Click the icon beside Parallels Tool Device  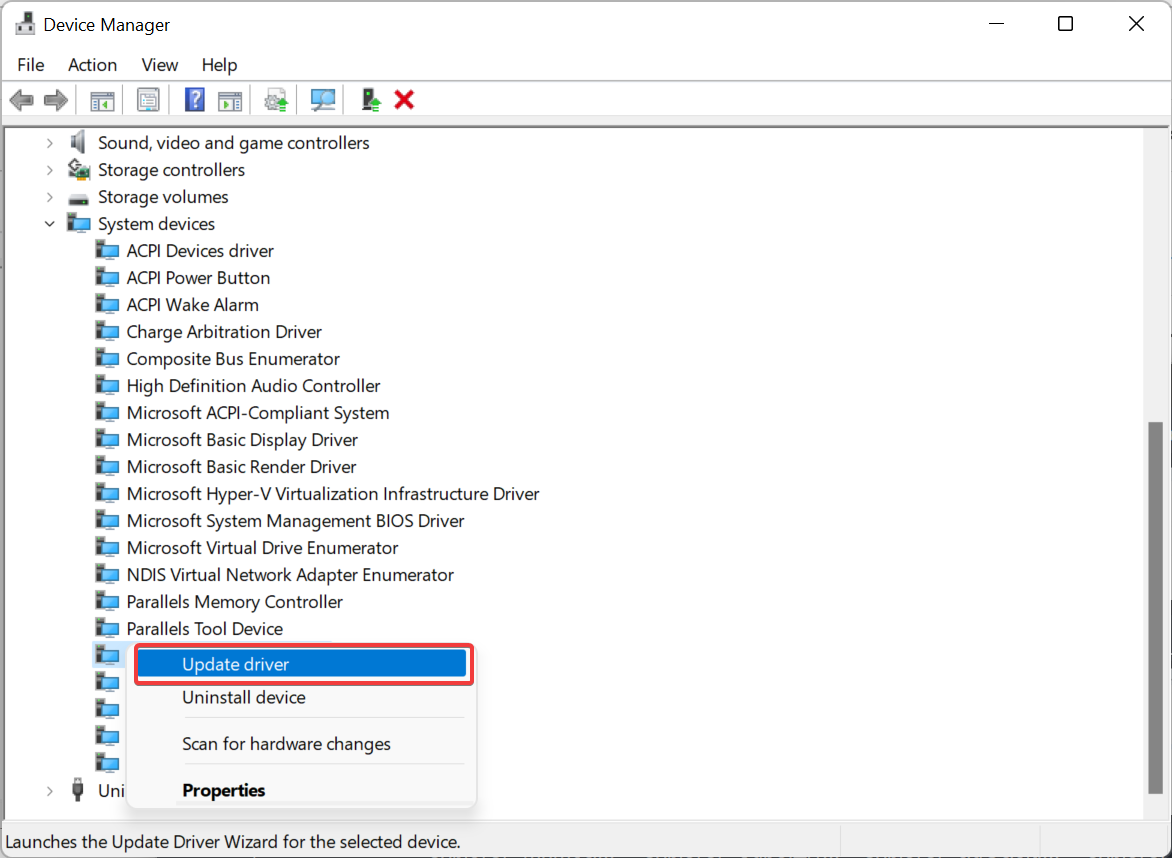click(108, 628)
